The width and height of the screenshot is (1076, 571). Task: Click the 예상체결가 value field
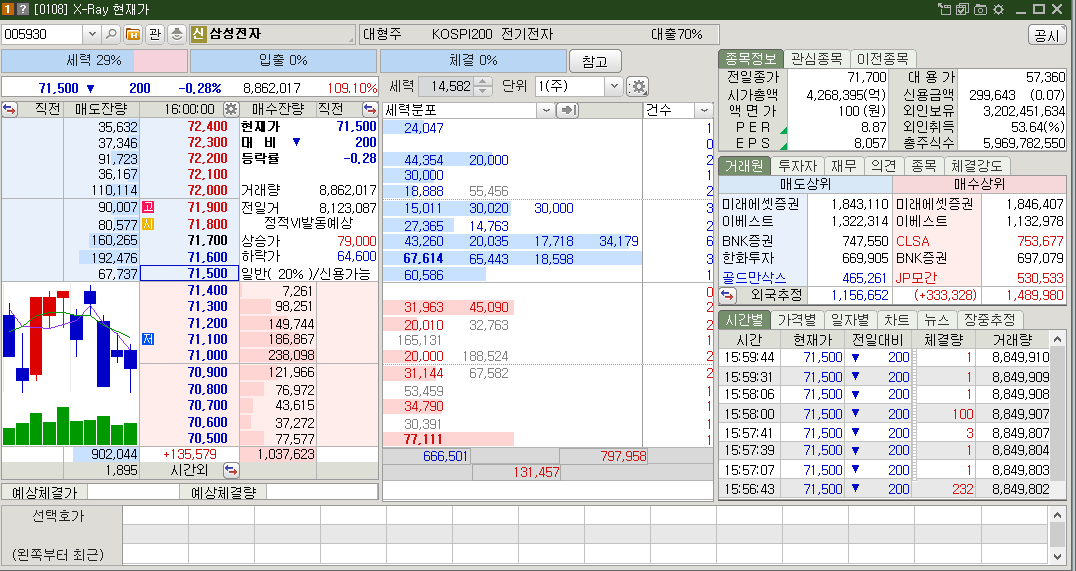pos(134,492)
